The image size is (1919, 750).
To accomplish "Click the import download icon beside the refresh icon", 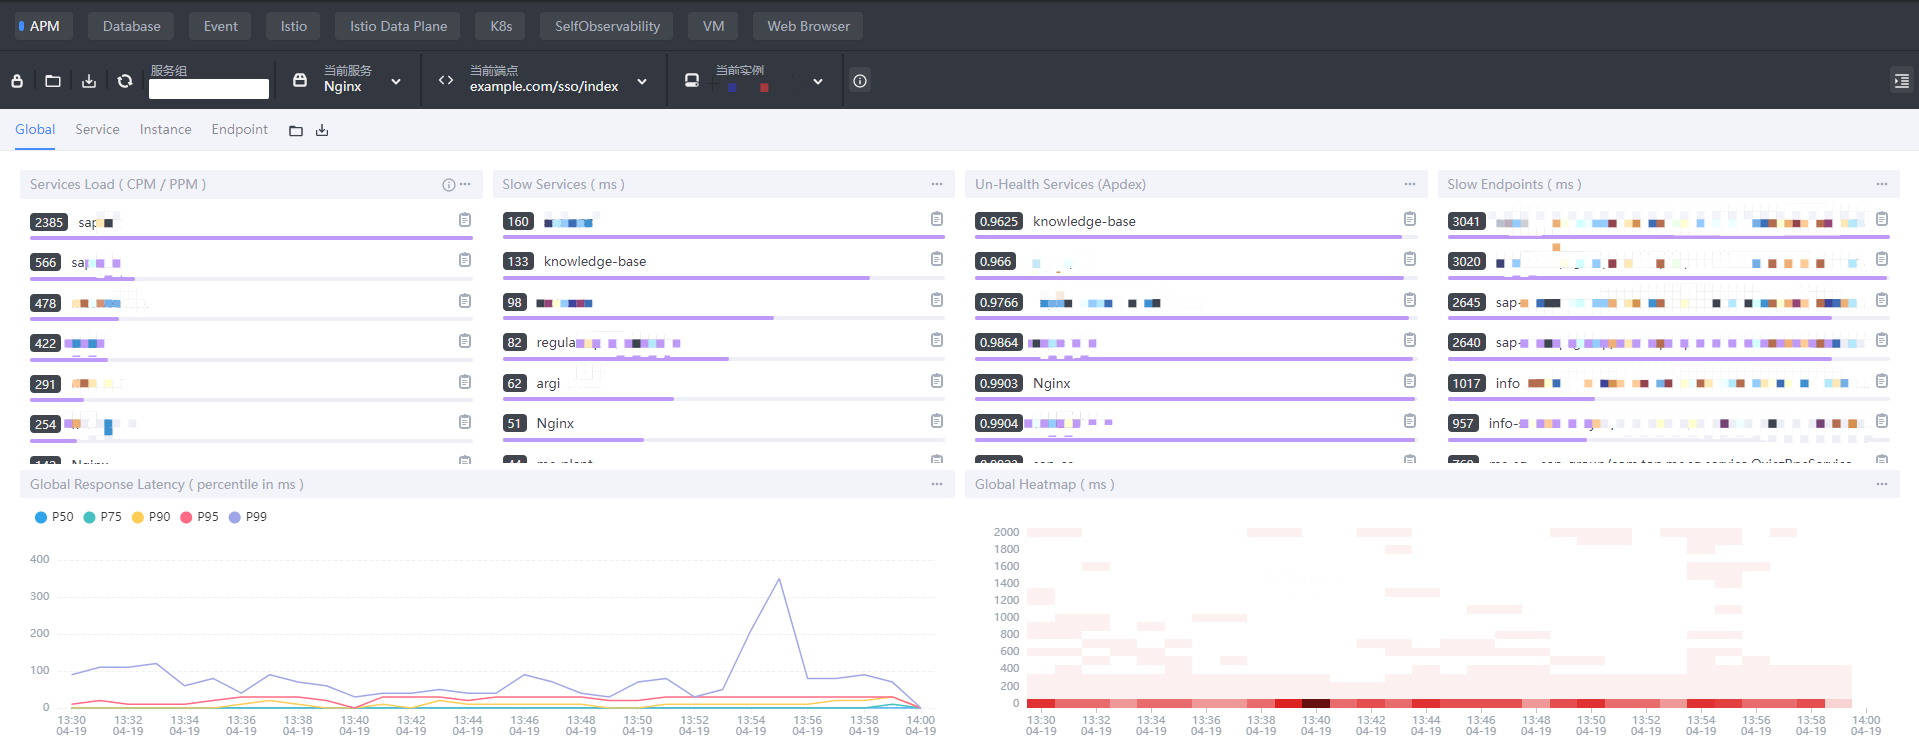I will (89, 81).
